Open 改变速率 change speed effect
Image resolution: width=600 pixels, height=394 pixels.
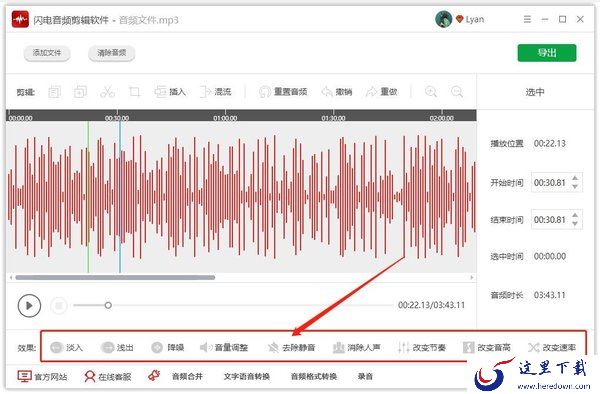(x=552, y=347)
